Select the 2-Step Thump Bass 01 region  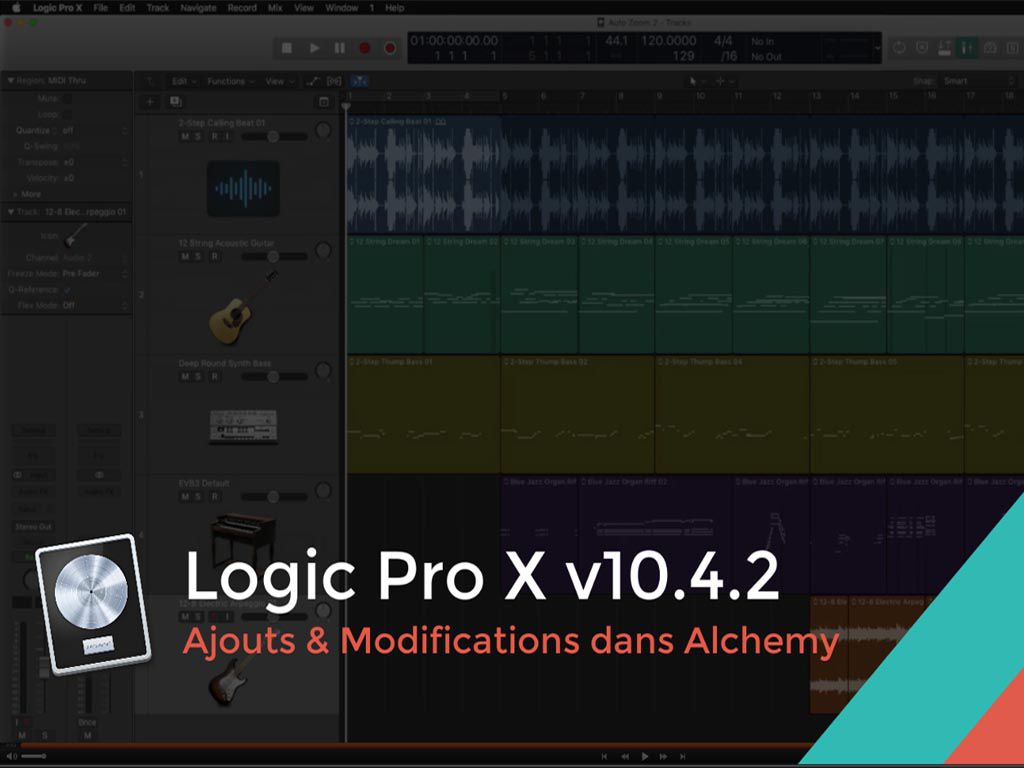pos(423,414)
